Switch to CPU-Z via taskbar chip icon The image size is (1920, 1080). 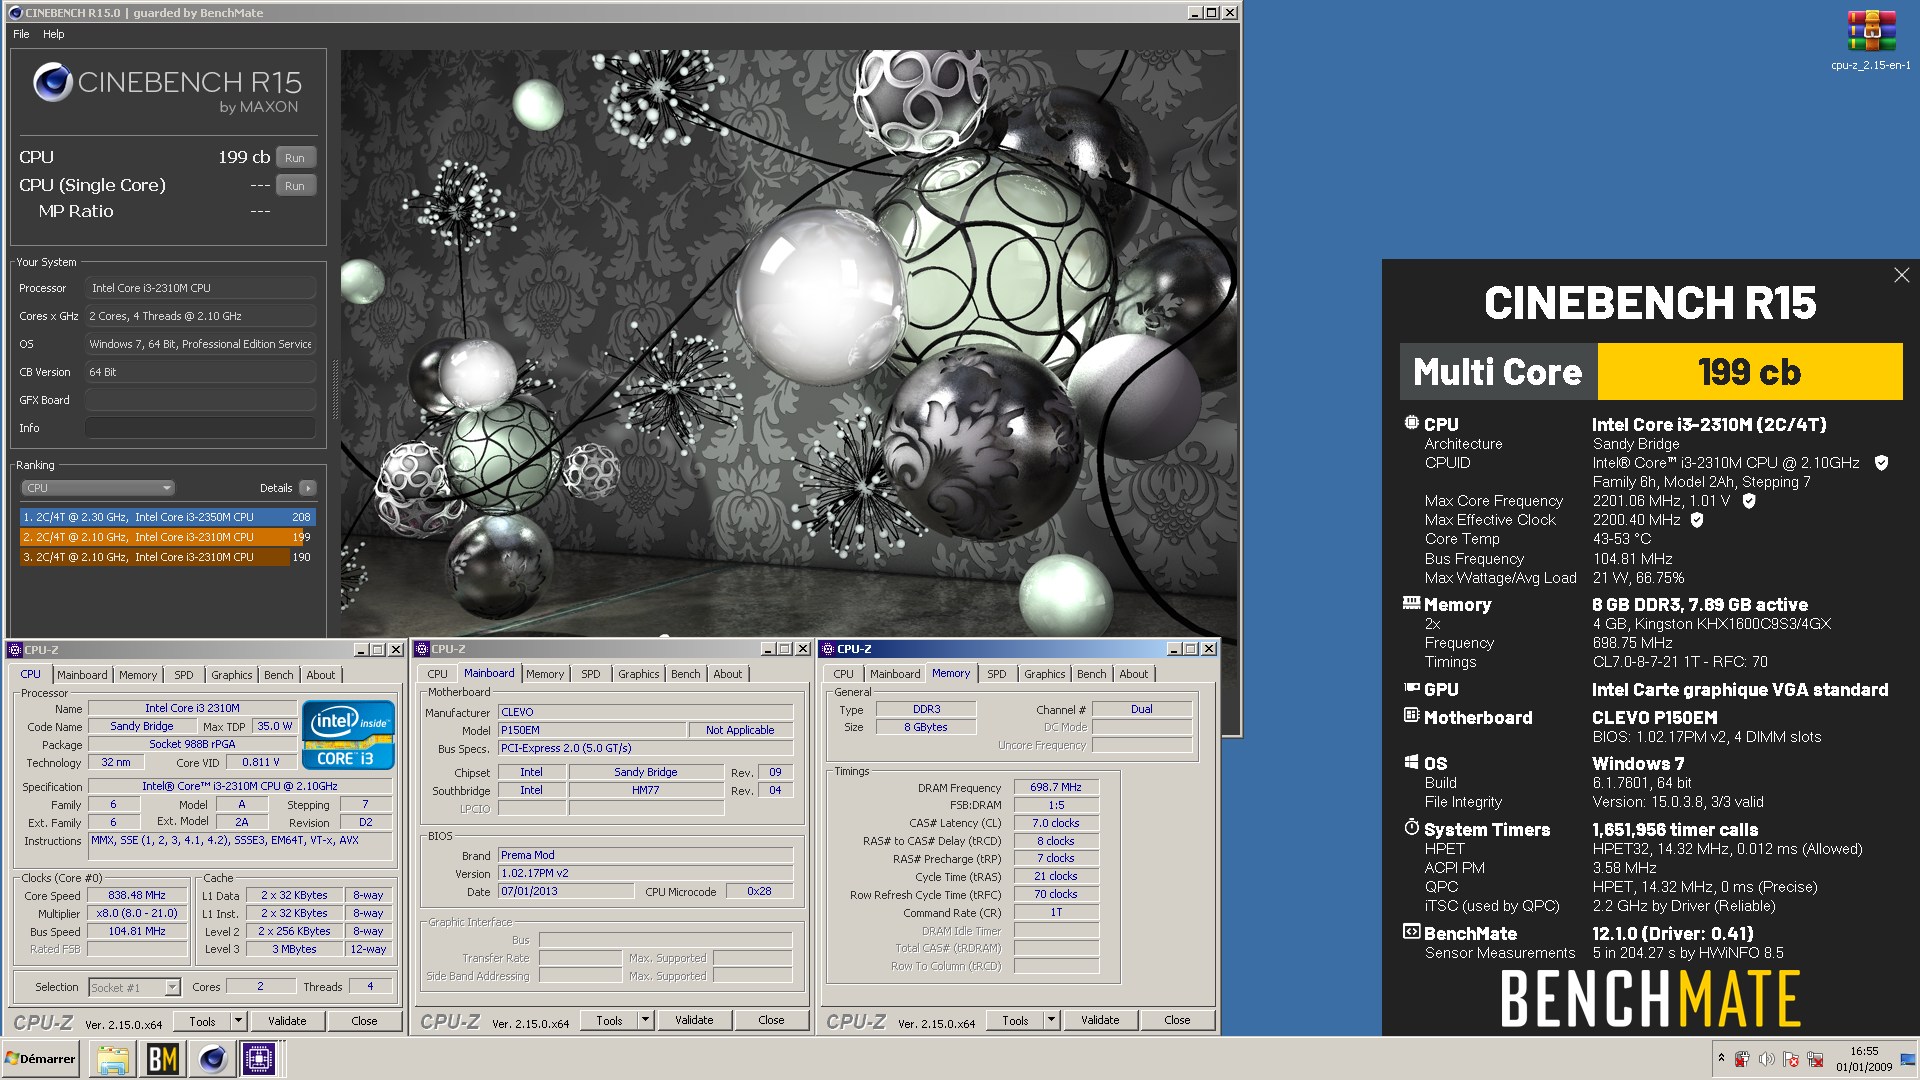tap(259, 1059)
